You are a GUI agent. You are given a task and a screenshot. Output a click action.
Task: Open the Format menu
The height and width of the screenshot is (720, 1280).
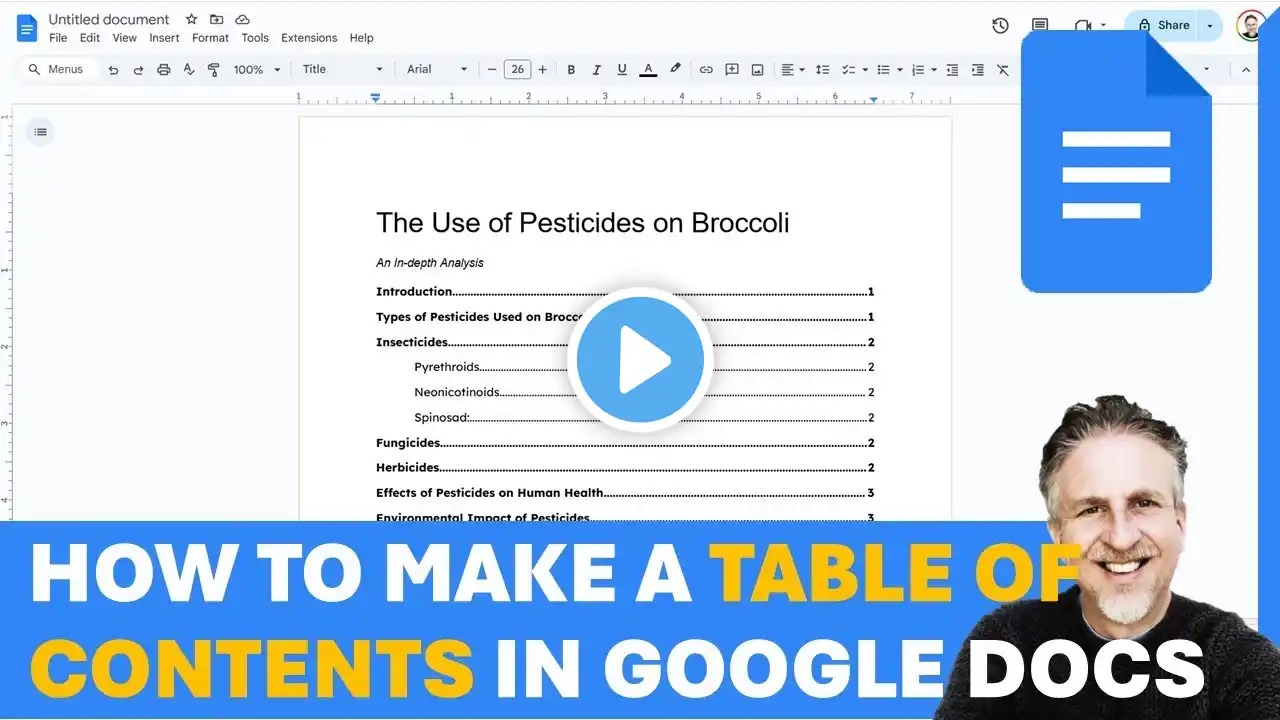(x=210, y=38)
